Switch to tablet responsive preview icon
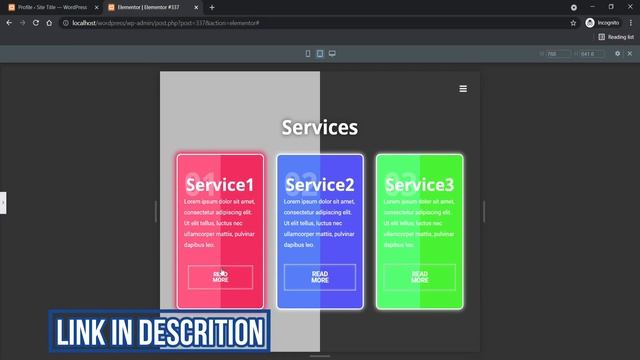Viewport: 640px width, 360px height. pyautogui.click(x=320, y=53)
